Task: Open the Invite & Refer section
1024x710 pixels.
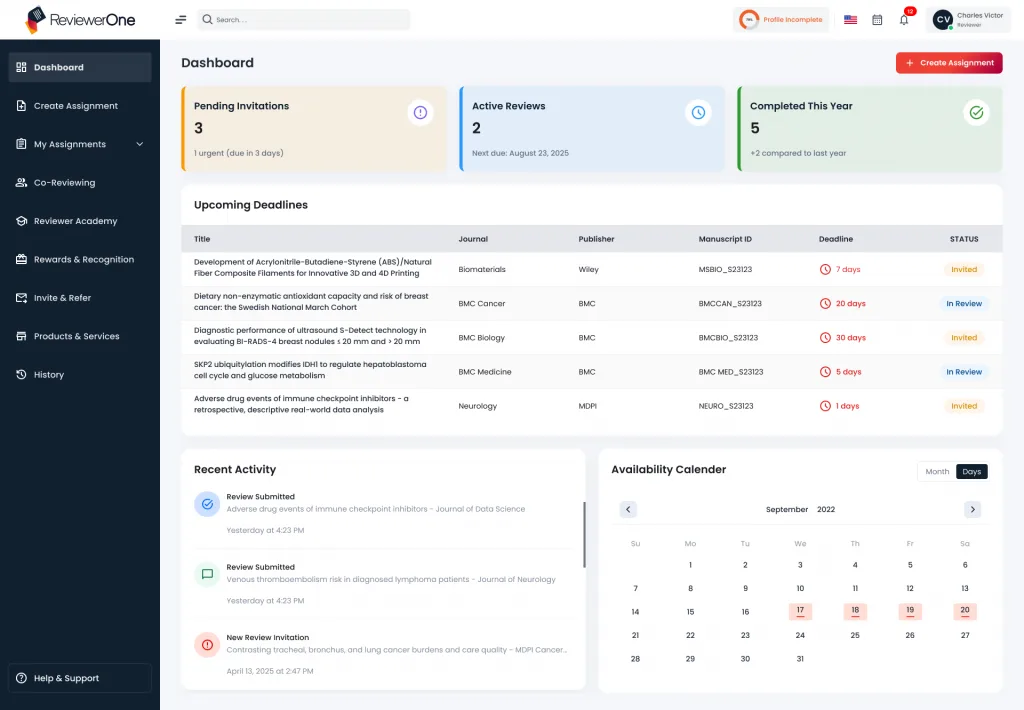Action: tap(22, 297)
